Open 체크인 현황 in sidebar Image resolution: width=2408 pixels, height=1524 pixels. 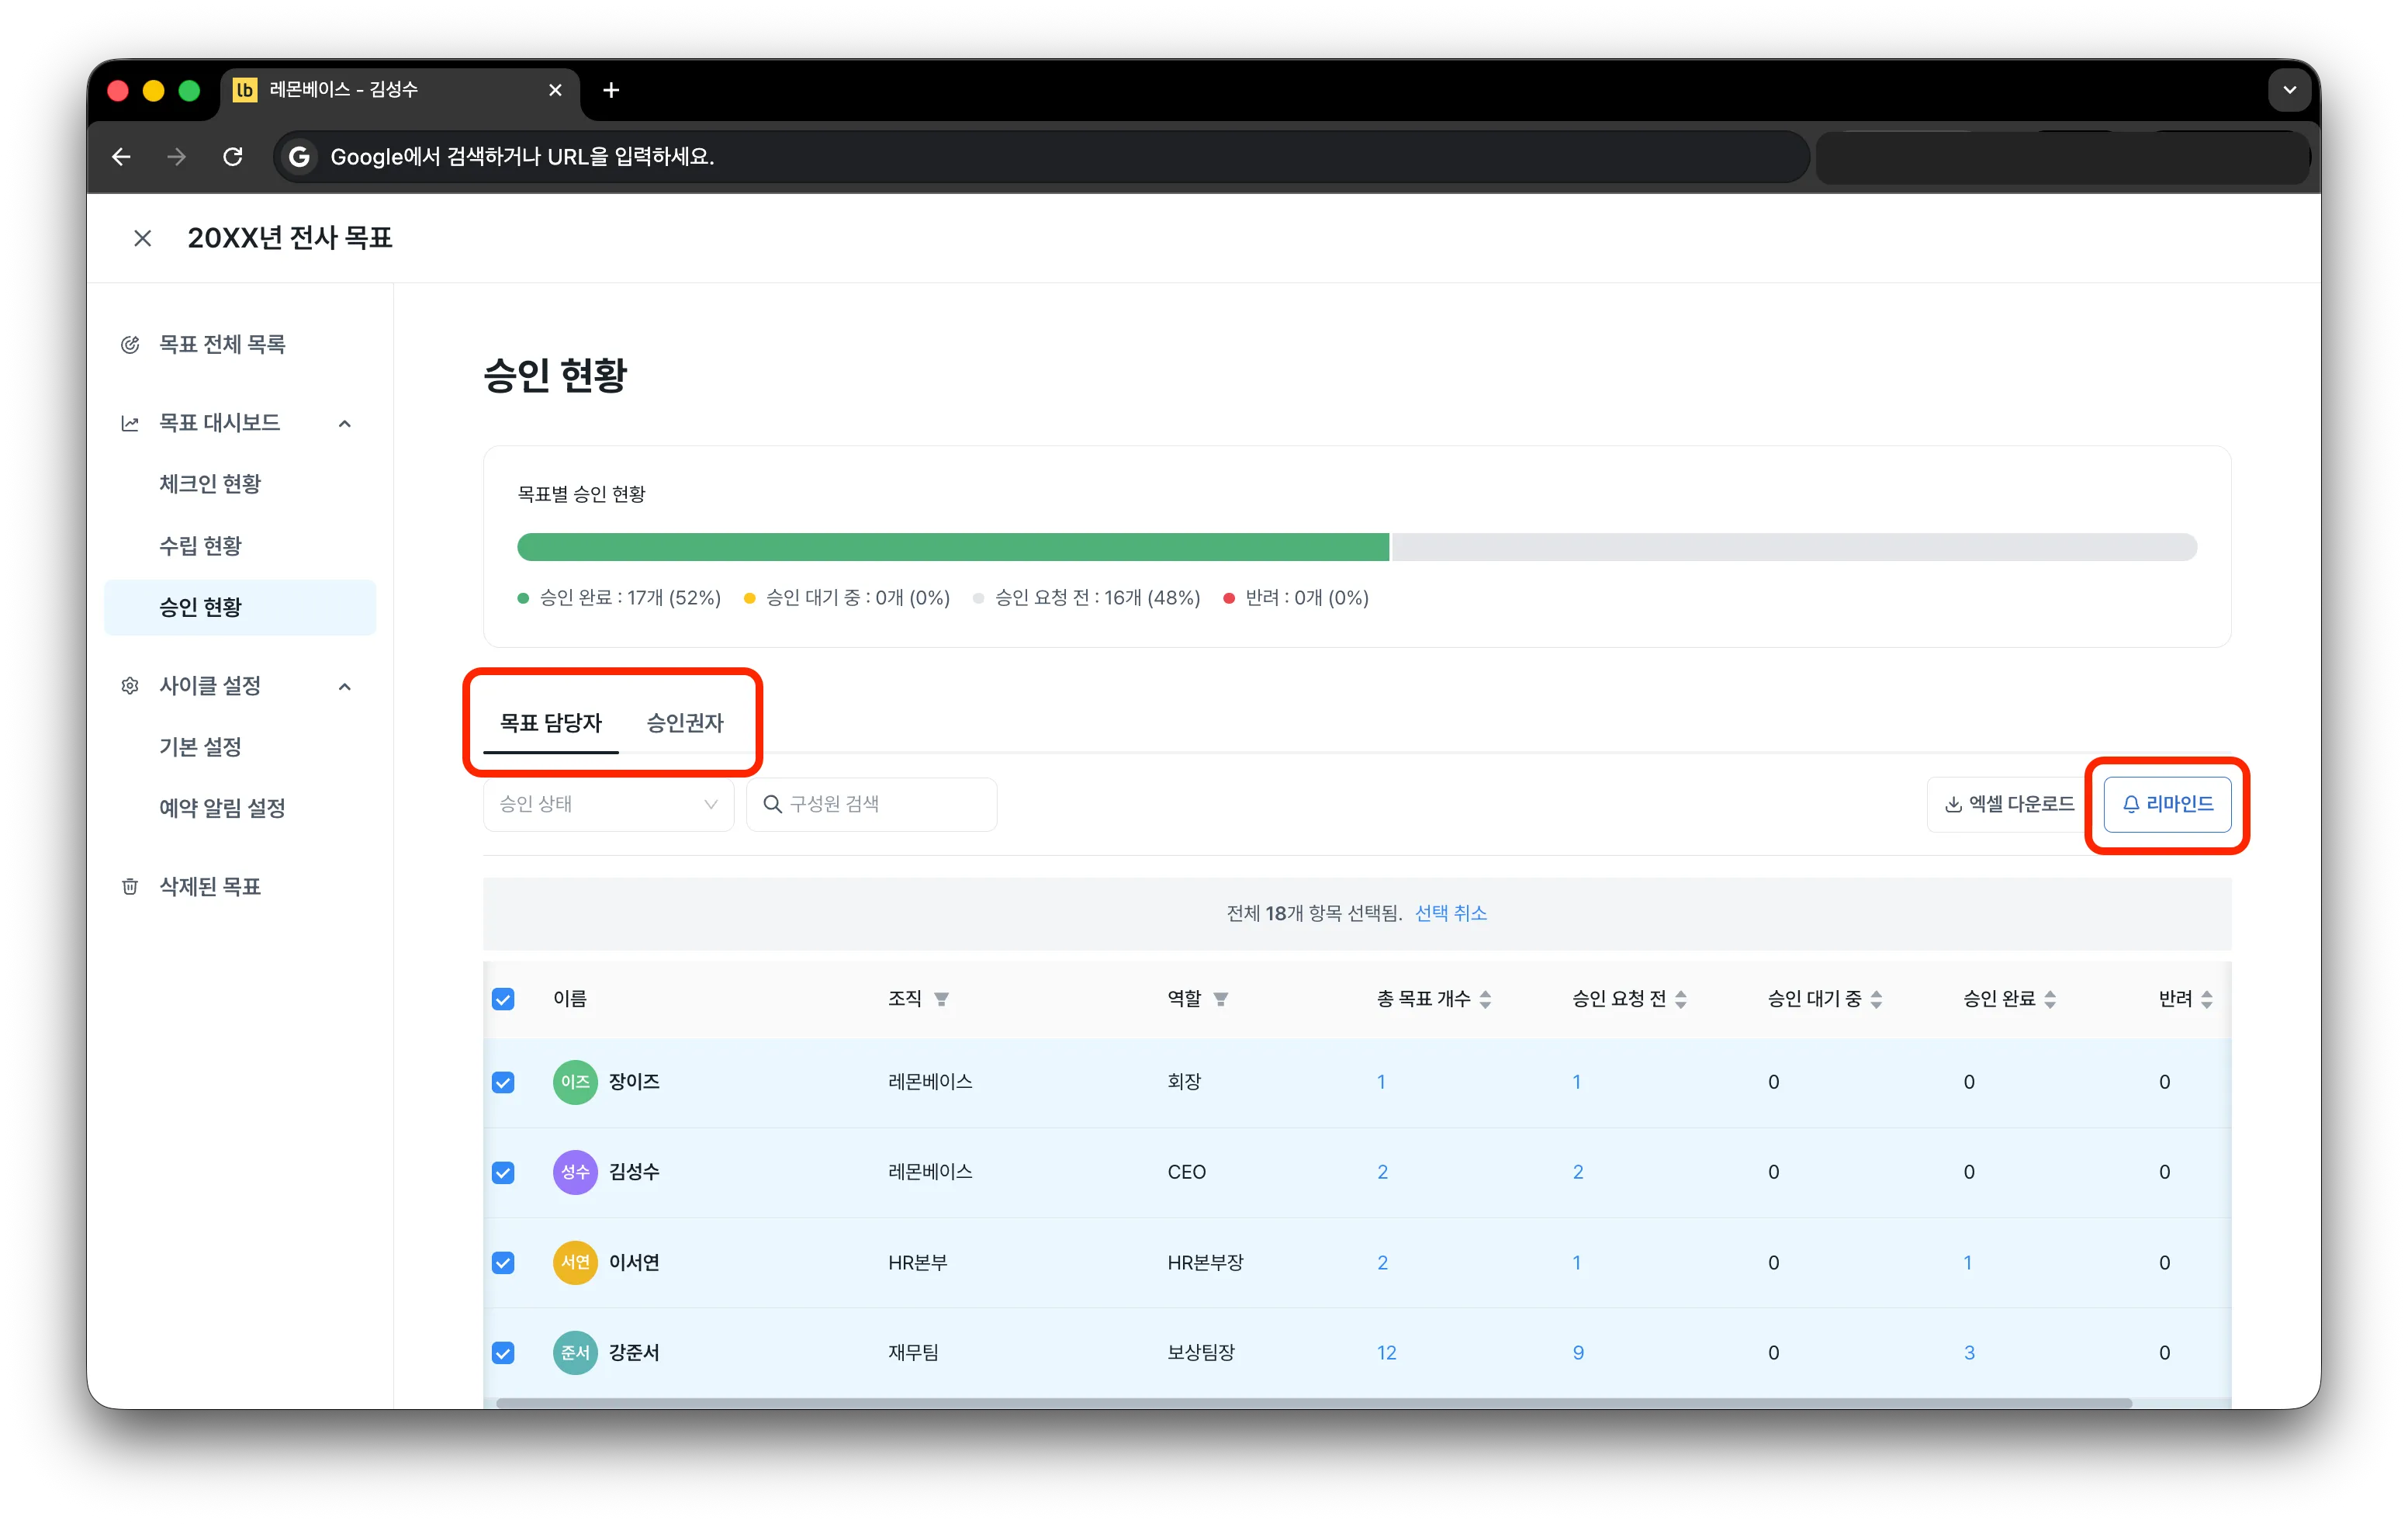[210, 484]
